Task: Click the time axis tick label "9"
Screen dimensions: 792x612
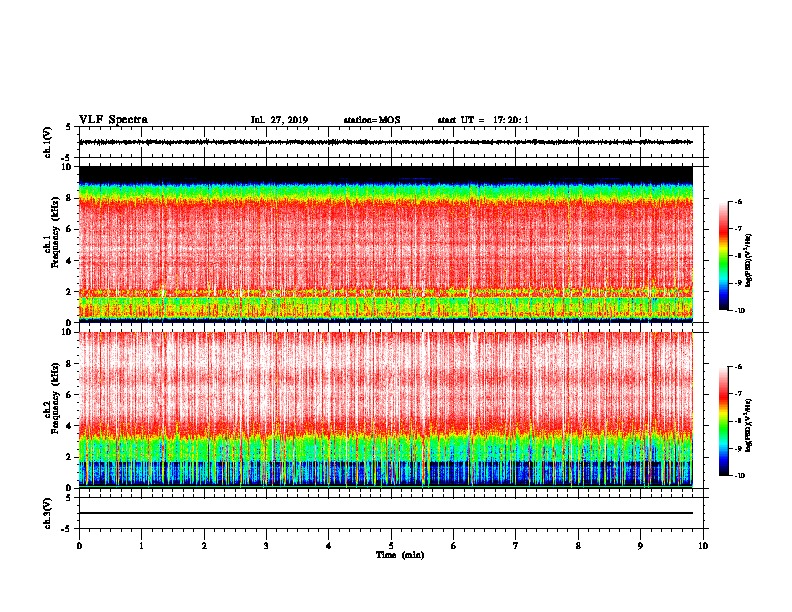Action: 640,546
